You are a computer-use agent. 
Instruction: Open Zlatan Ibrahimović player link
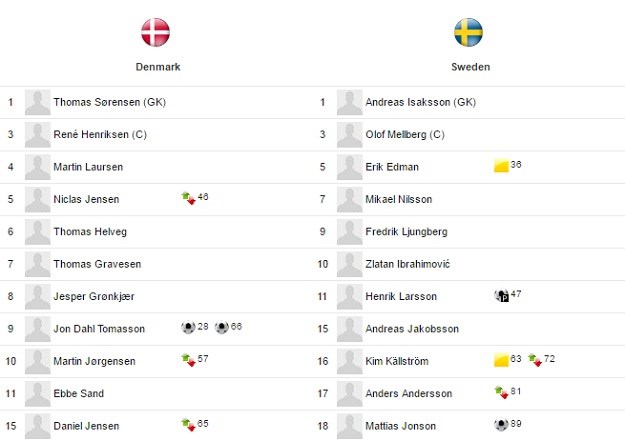[407, 264]
